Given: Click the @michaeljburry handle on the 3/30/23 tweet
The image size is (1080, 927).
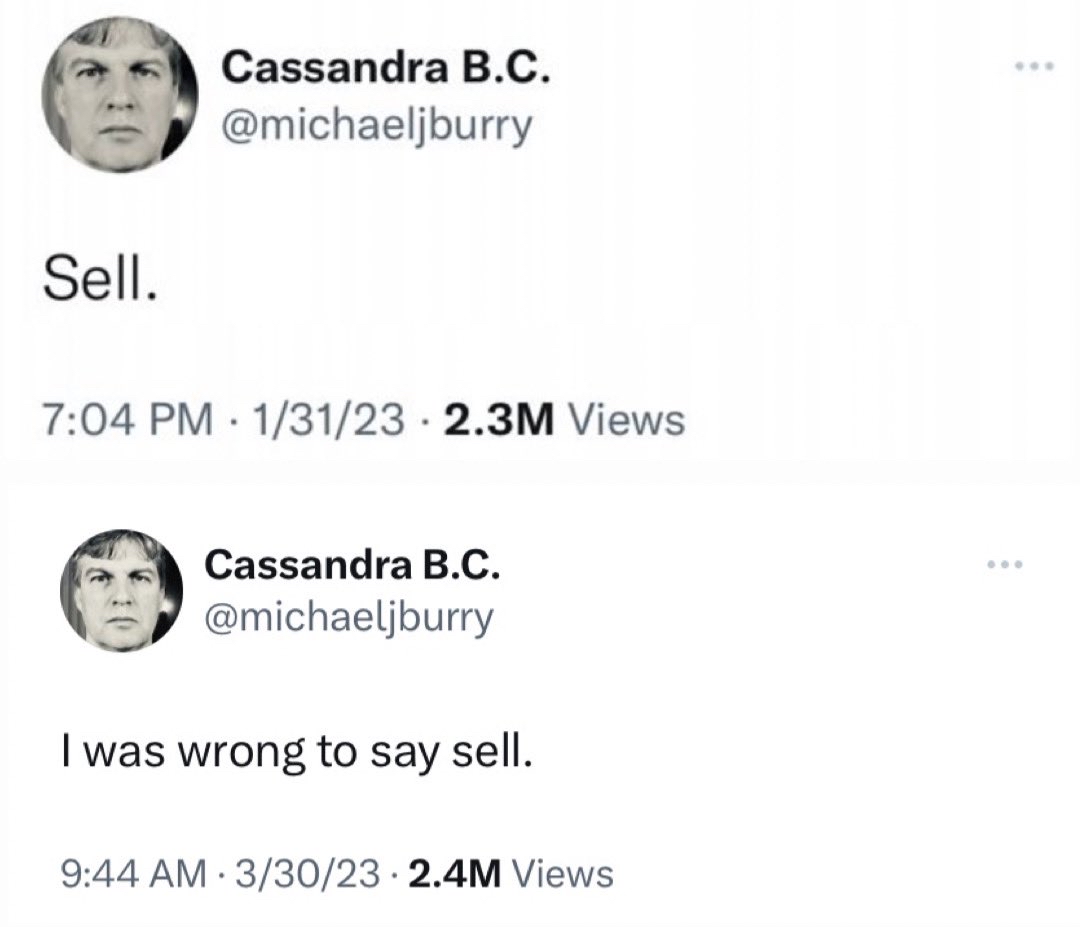Looking at the screenshot, I should point(349,617).
